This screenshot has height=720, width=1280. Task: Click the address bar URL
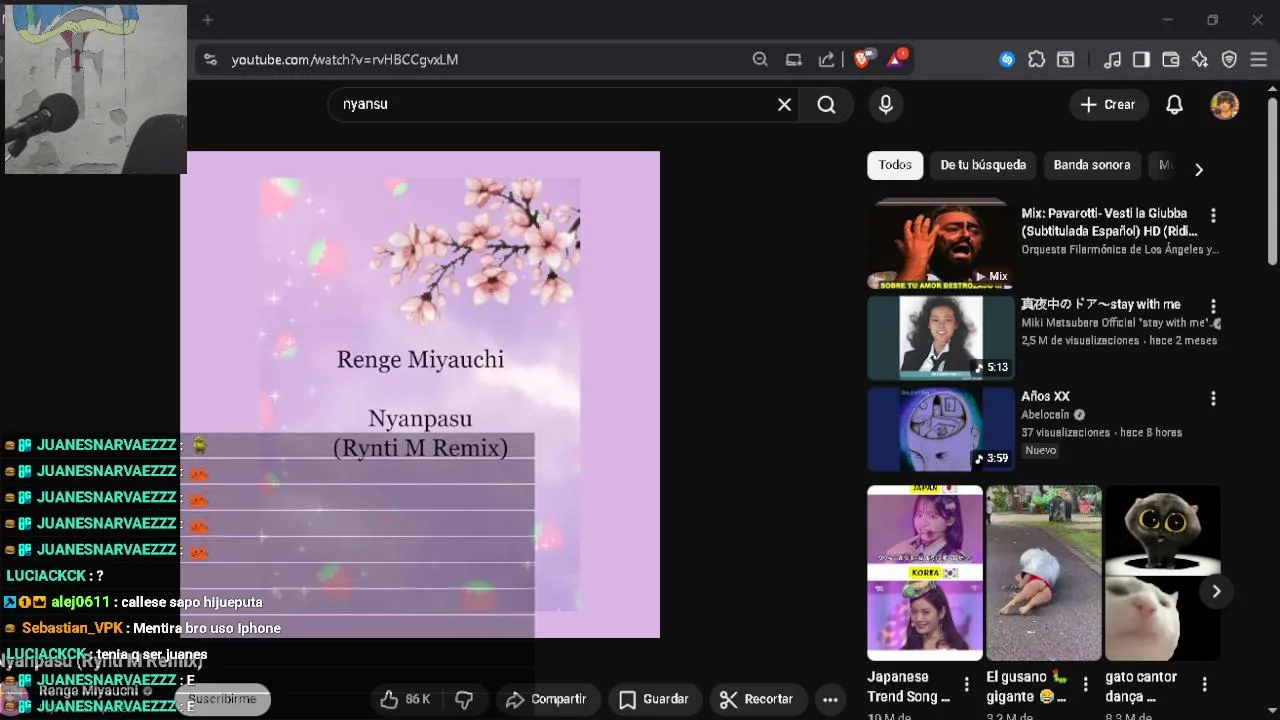[x=345, y=60]
